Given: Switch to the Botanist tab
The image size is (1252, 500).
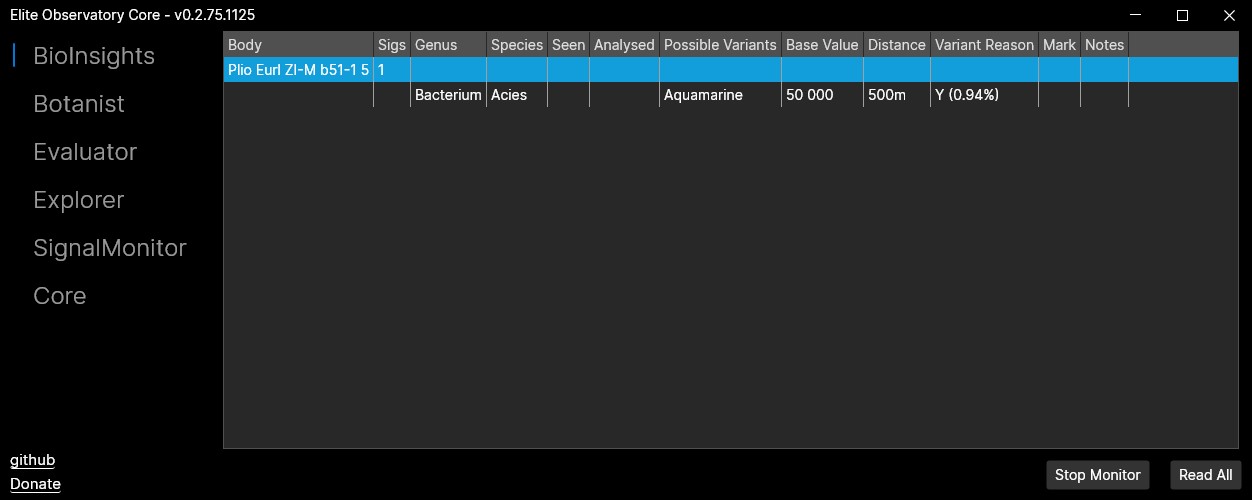Looking at the screenshot, I should [79, 104].
